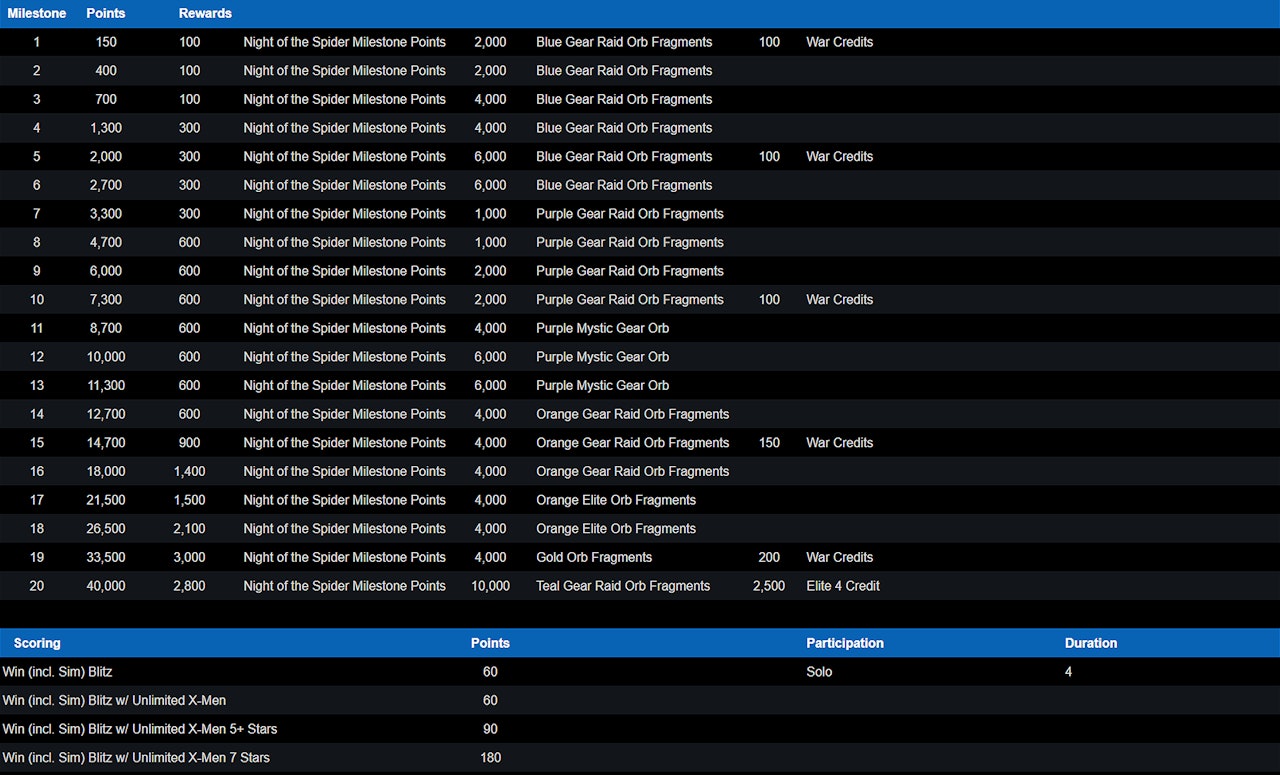
Task: Select "Orange Gear Raid Orb Fragments" in milestone 14 row
Action: pos(633,414)
